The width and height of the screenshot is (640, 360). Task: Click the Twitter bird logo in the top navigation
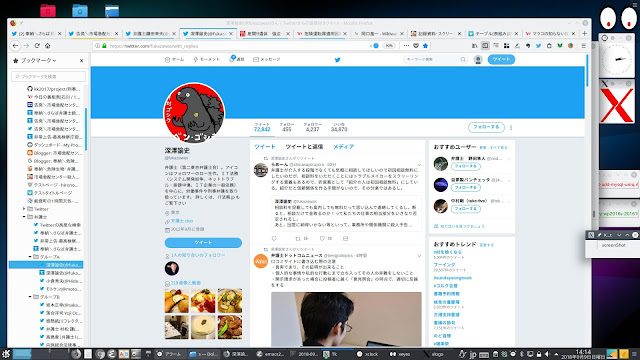(338, 60)
